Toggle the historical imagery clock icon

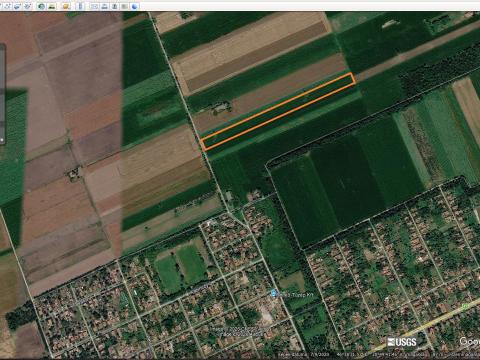[x=41, y=6]
